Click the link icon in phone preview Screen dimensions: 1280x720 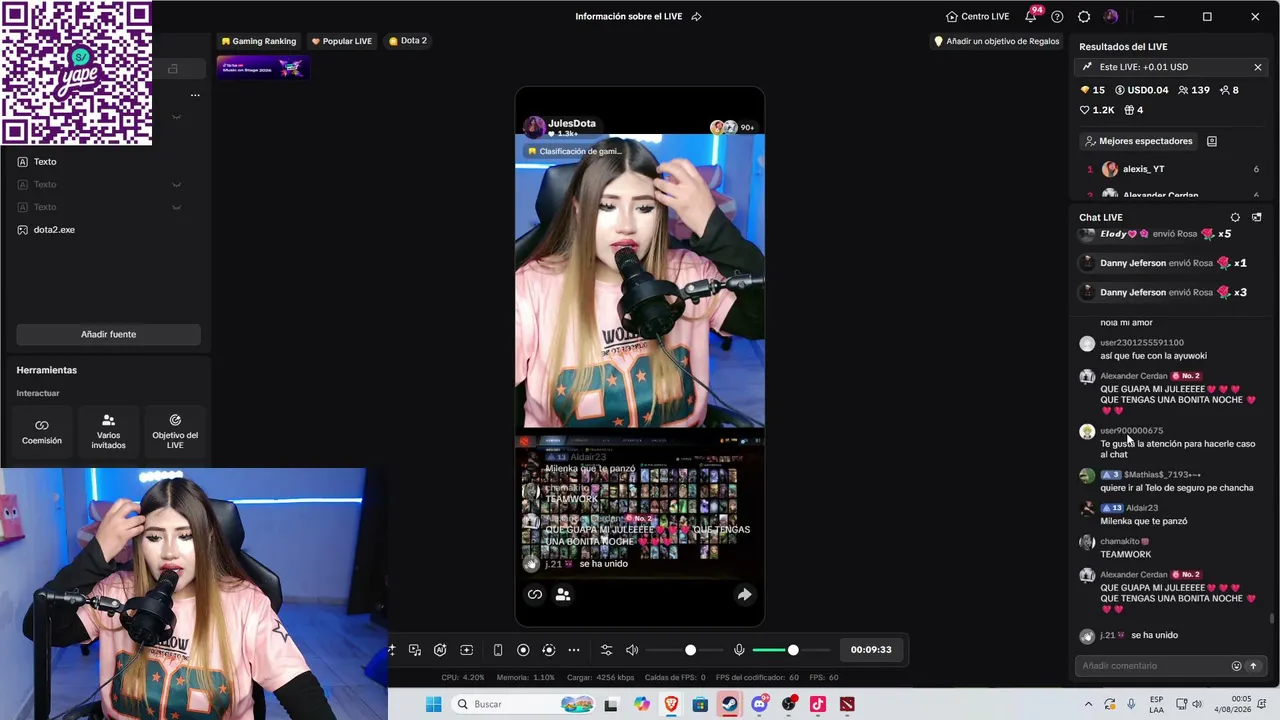tap(535, 595)
